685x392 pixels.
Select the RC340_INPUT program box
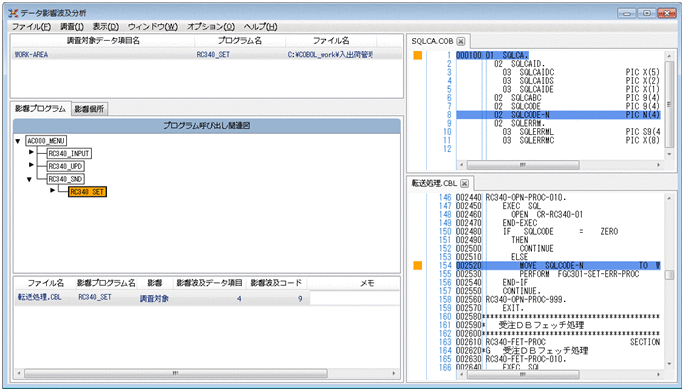(x=69, y=153)
